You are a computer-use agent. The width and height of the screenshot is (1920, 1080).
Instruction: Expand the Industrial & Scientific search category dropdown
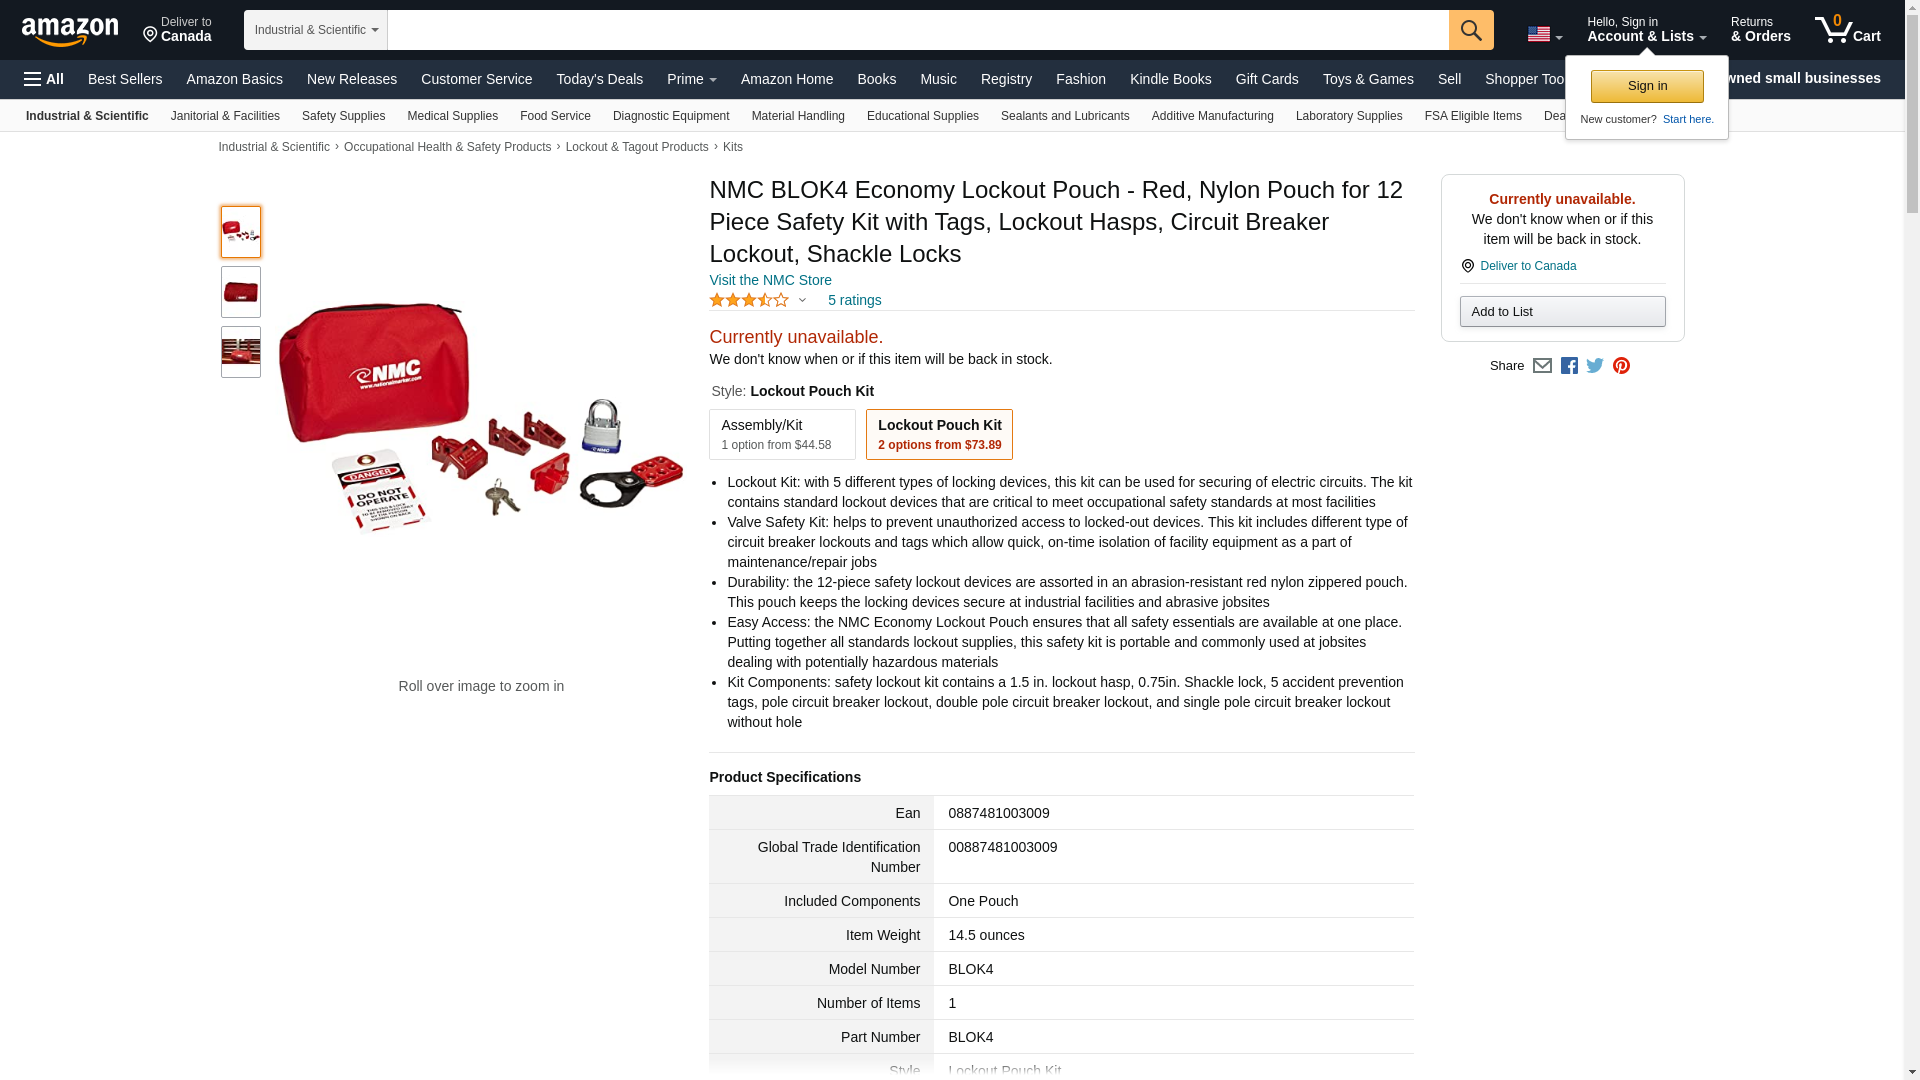pos(316,30)
